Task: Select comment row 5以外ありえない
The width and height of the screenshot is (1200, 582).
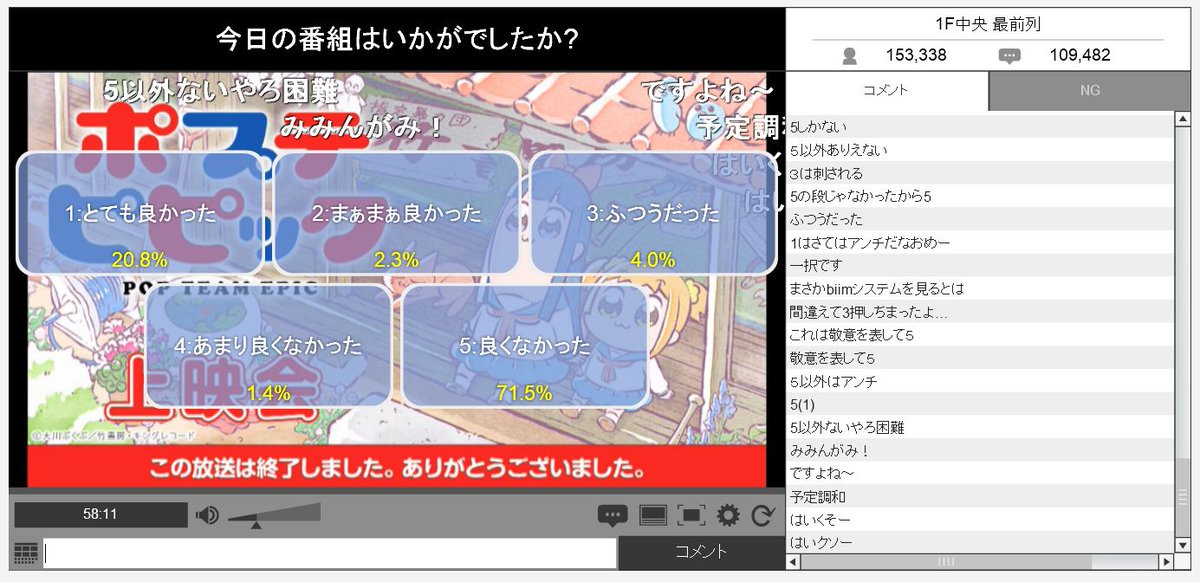Action: [980, 150]
